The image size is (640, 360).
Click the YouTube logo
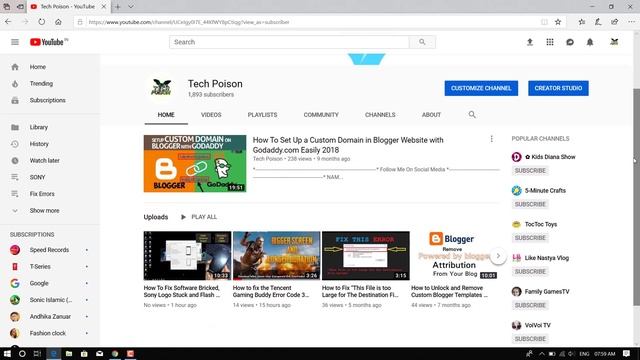48,42
